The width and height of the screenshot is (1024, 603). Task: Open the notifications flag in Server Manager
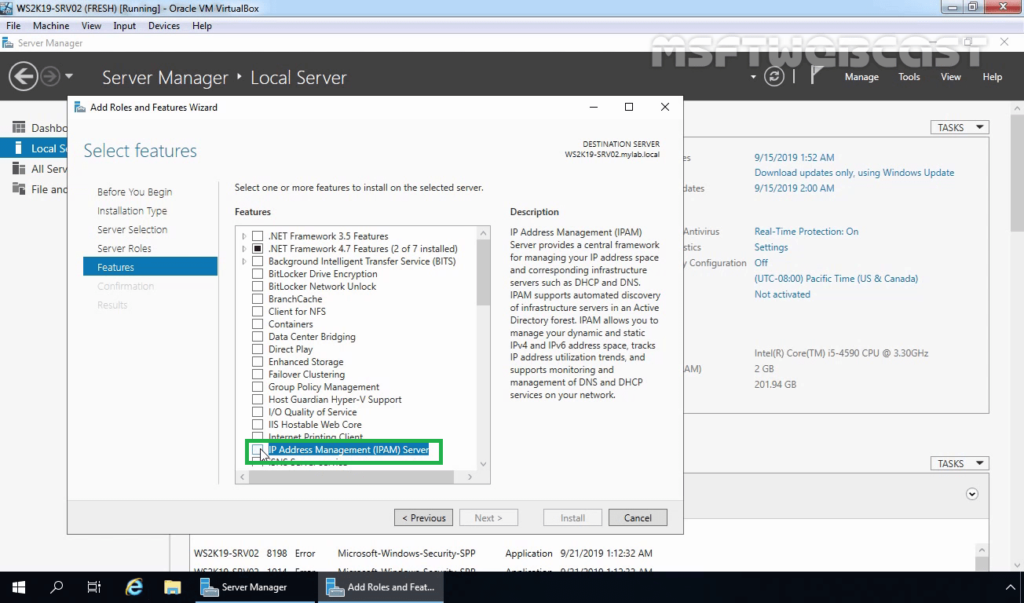point(816,76)
